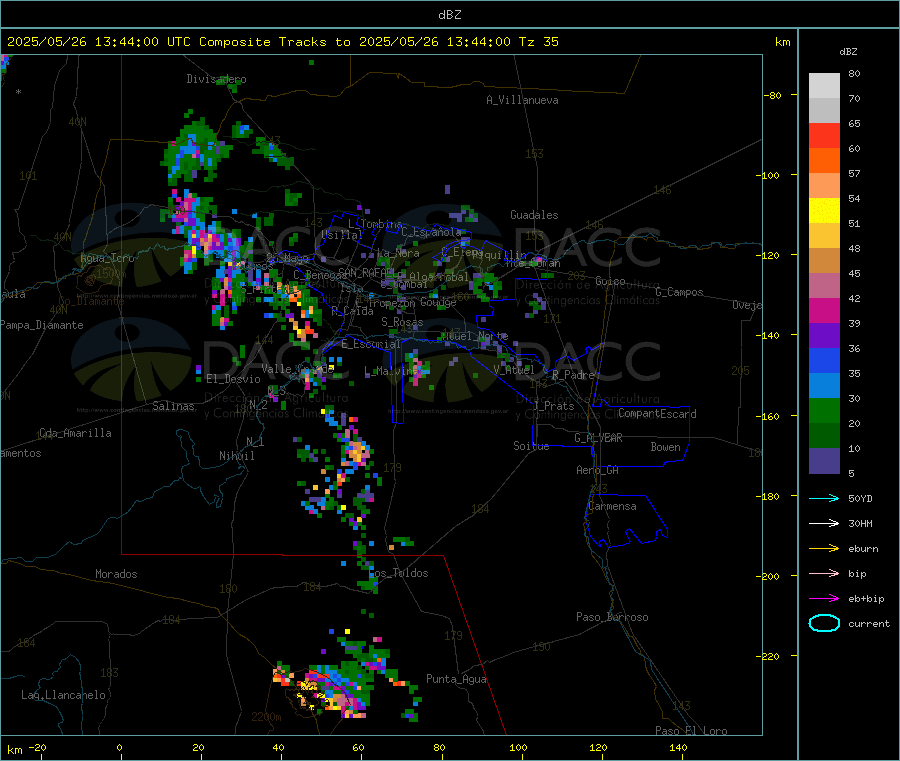900x761 pixels.
Task: Click the white 30HM track arrow in legend
Action: [x=824, y=523]
